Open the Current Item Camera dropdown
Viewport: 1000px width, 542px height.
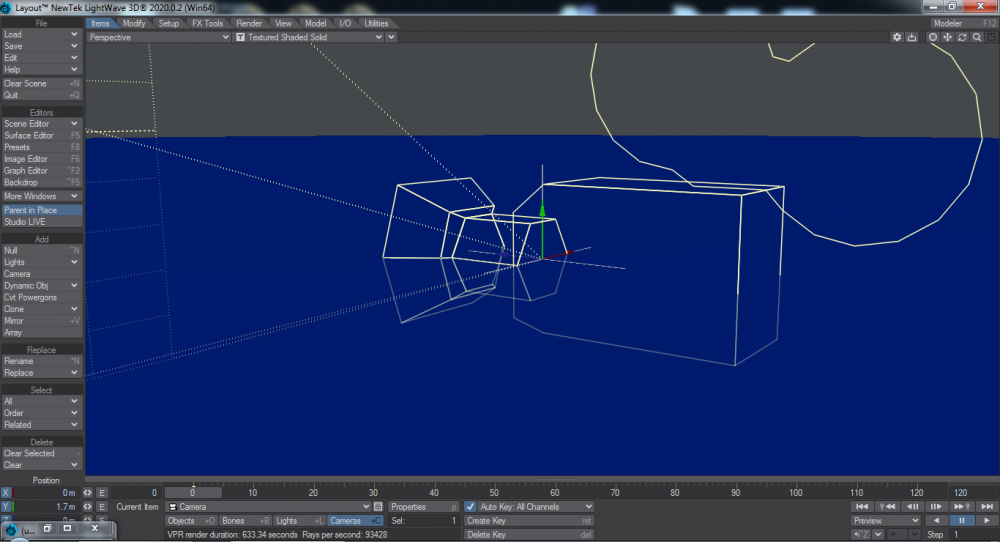270,507
